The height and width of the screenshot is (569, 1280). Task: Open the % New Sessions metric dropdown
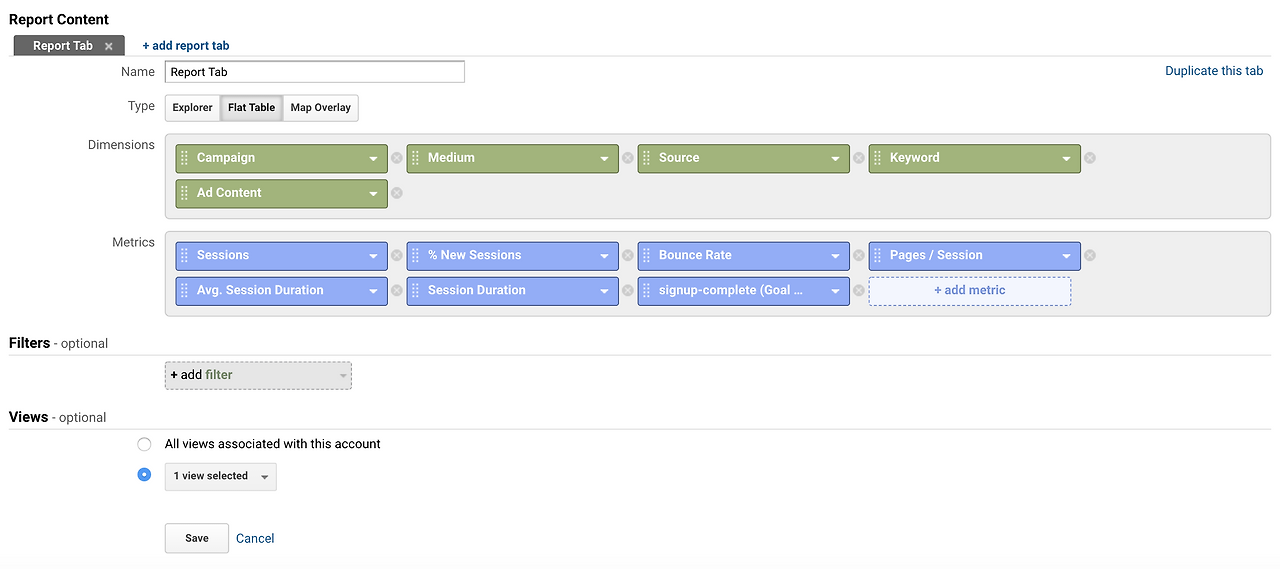pyautogui.click(x=604, y=257)
